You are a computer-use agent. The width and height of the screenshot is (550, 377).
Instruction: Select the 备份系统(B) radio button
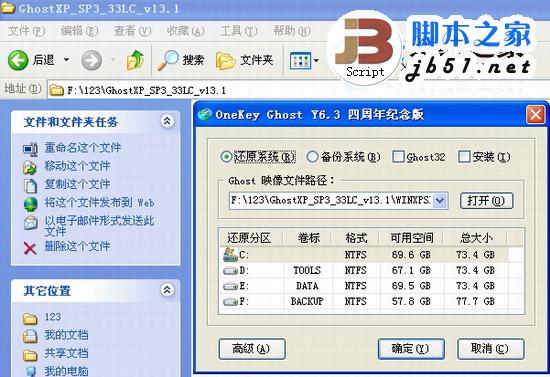312,157
